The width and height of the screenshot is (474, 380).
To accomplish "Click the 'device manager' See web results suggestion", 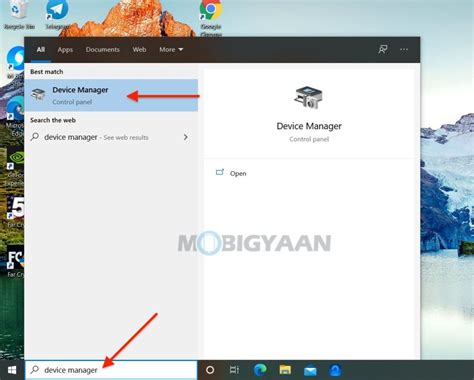I will click(111, 137).
